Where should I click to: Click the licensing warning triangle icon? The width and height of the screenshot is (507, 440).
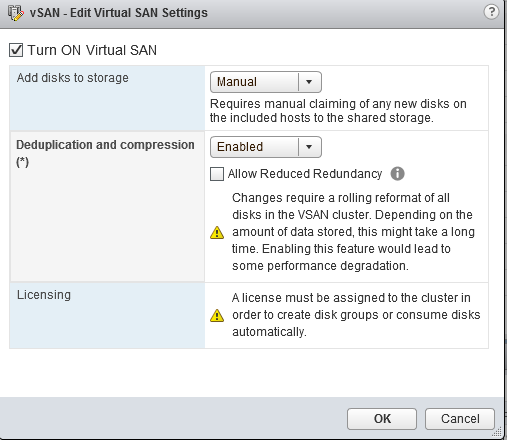[x=217, y=315]
